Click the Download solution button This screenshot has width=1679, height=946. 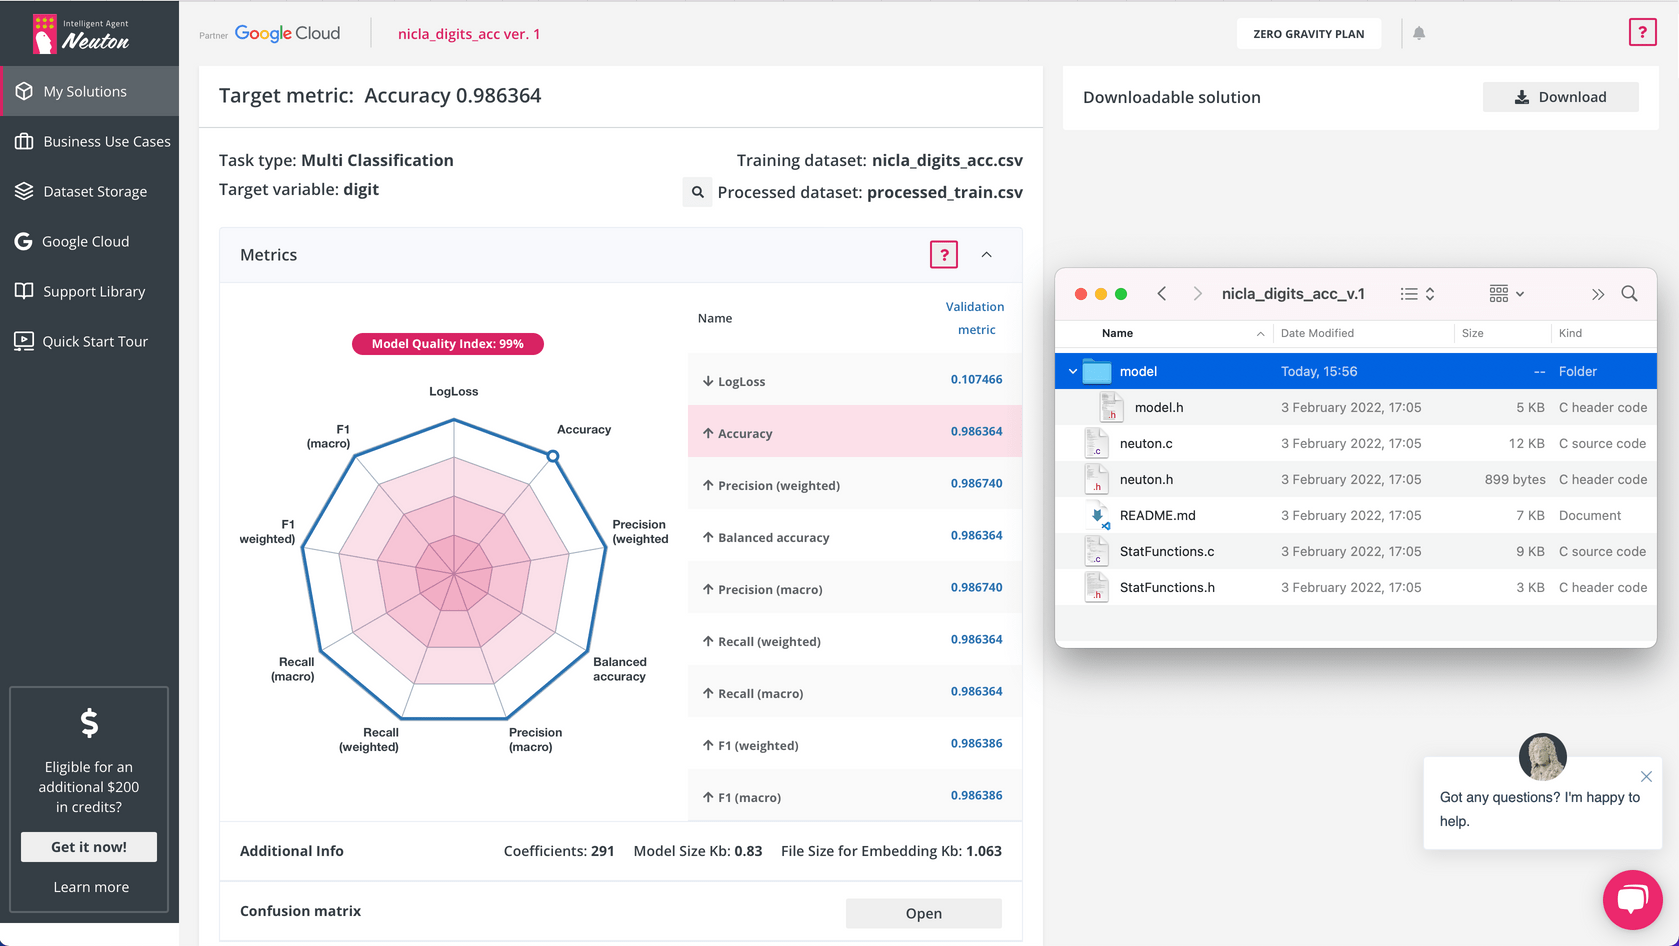(1560, 97)
